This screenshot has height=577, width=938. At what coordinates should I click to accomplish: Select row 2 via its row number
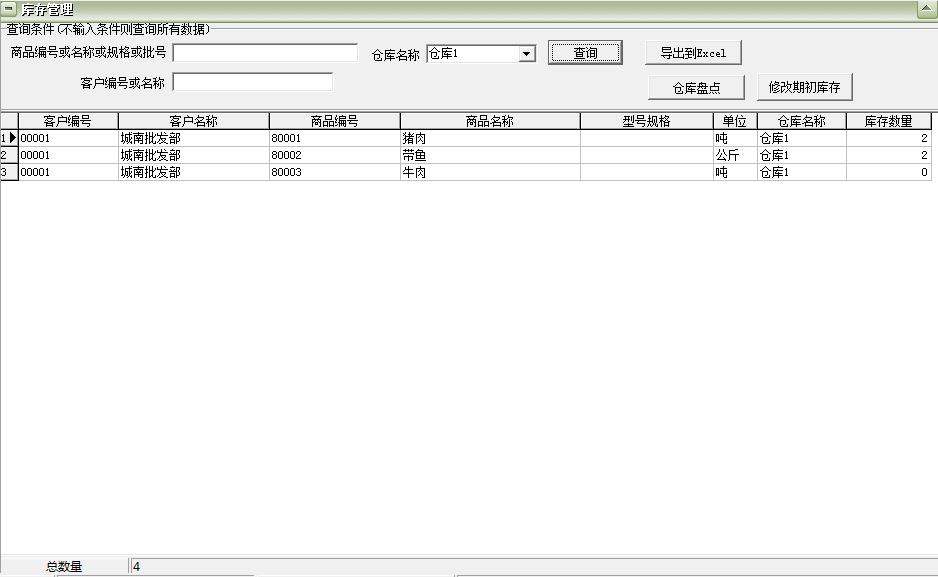coord(10,155)
